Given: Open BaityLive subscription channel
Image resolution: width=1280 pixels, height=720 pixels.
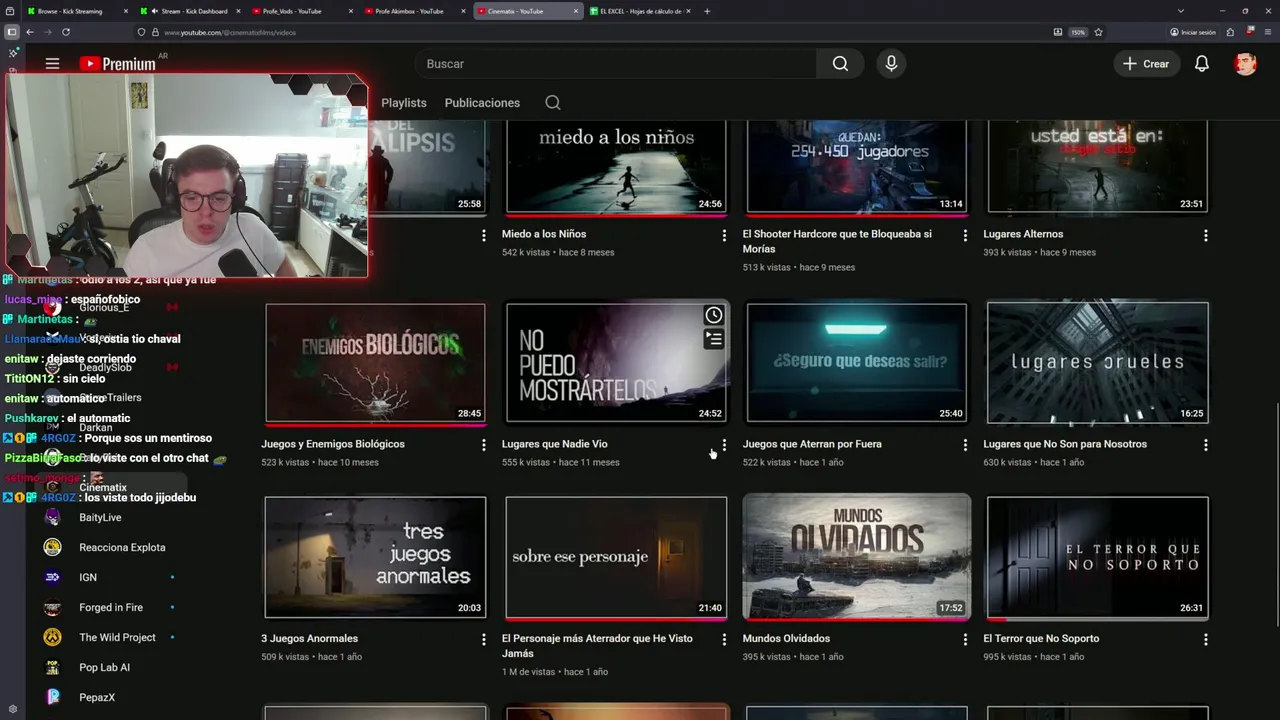Looking at the screenshot, I should (100, 518).
